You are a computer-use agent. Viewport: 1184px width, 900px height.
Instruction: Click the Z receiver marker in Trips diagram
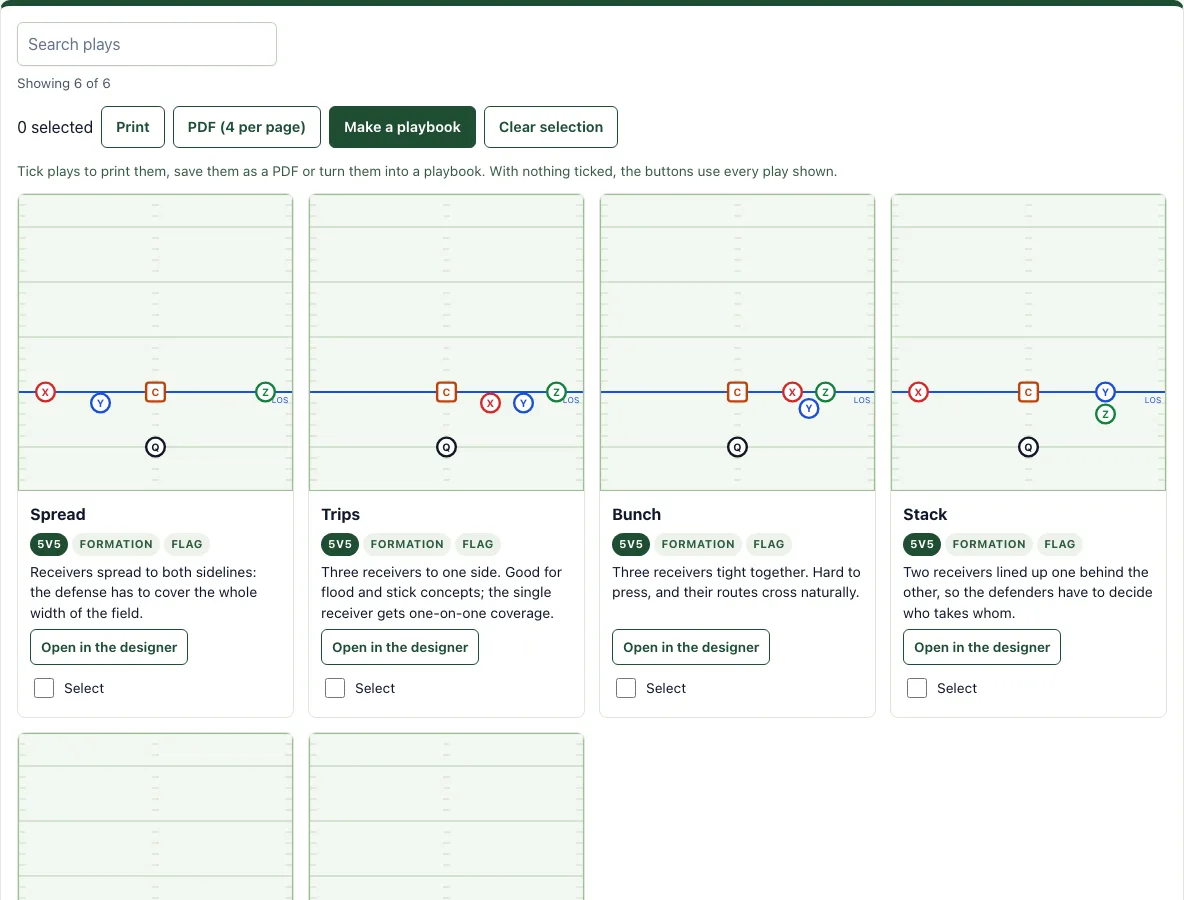(557, 392)
